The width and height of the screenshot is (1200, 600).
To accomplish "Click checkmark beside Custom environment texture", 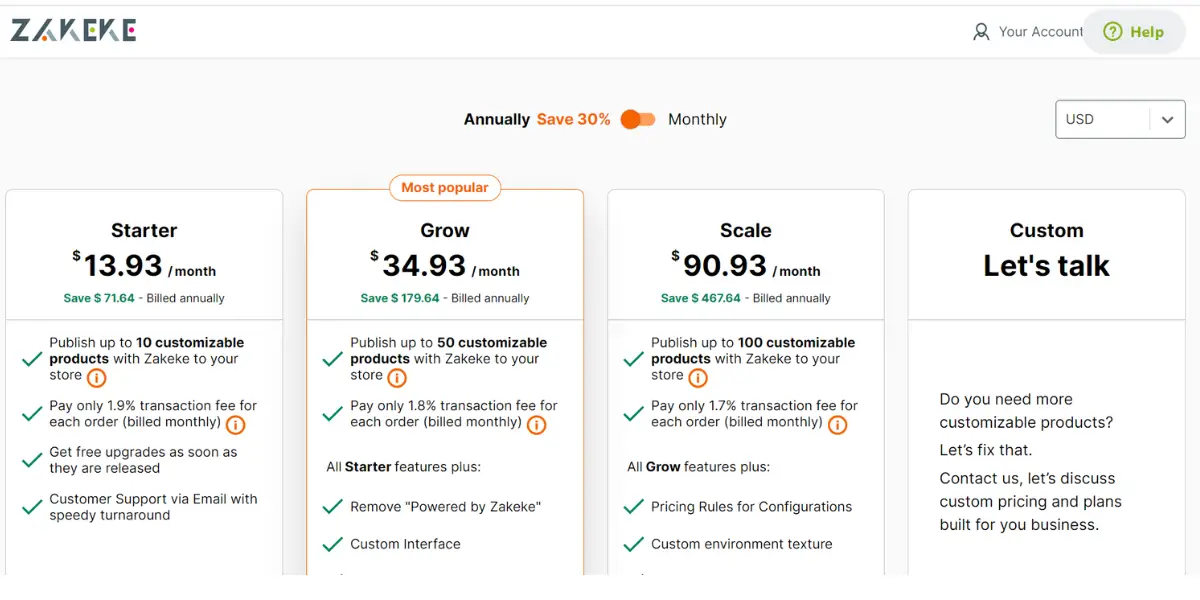I will pyautogui.click(x=634, y=544).
